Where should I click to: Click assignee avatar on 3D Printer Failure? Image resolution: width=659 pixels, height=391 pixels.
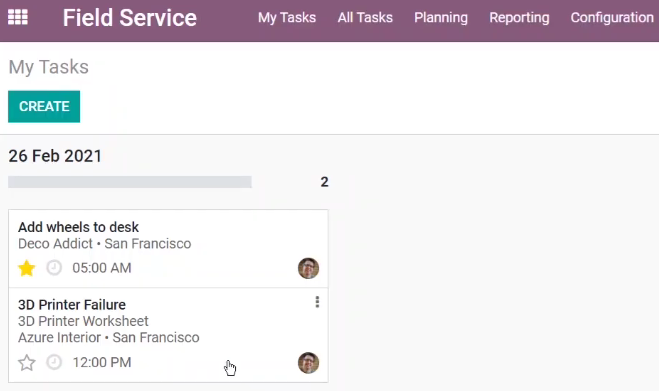tap(308, 363)
